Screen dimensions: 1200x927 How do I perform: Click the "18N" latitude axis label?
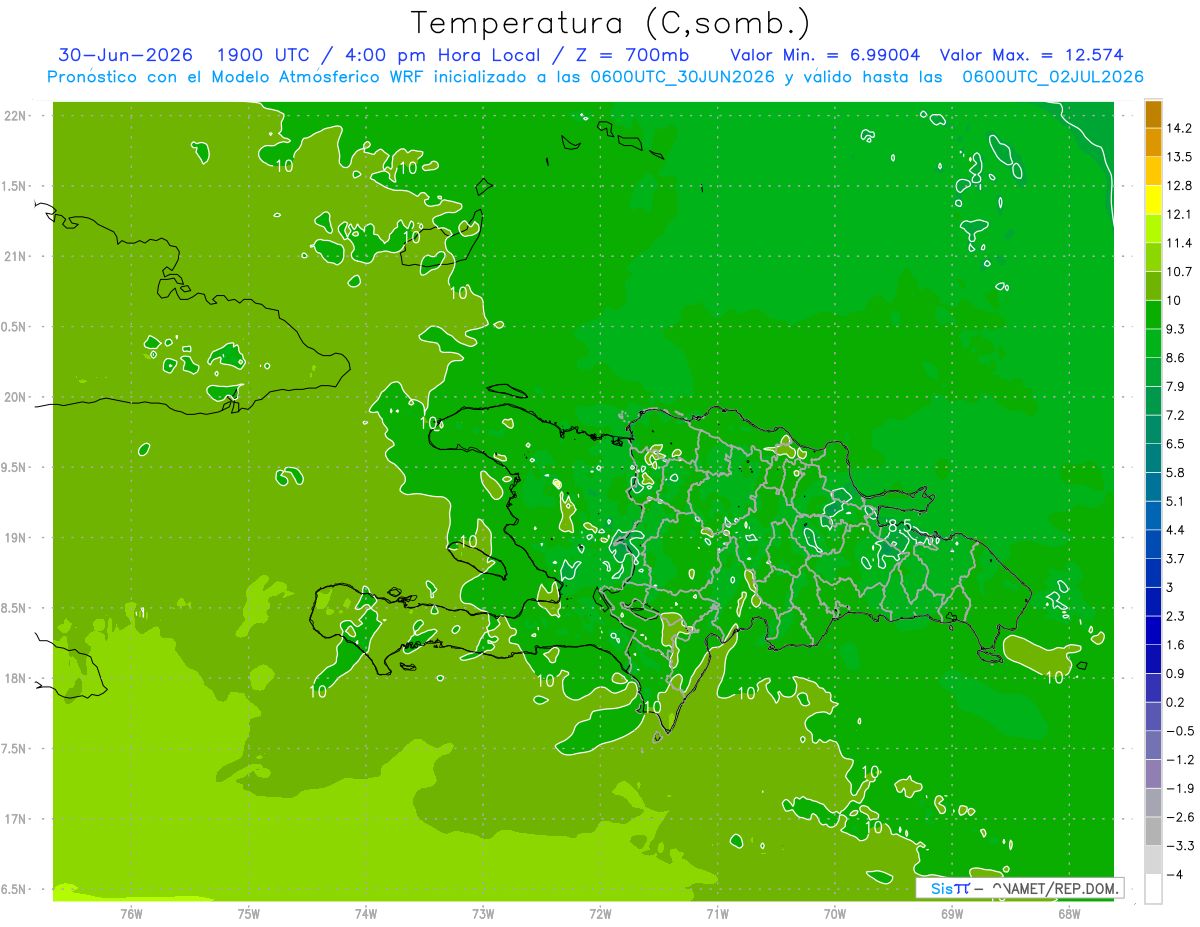17,678
